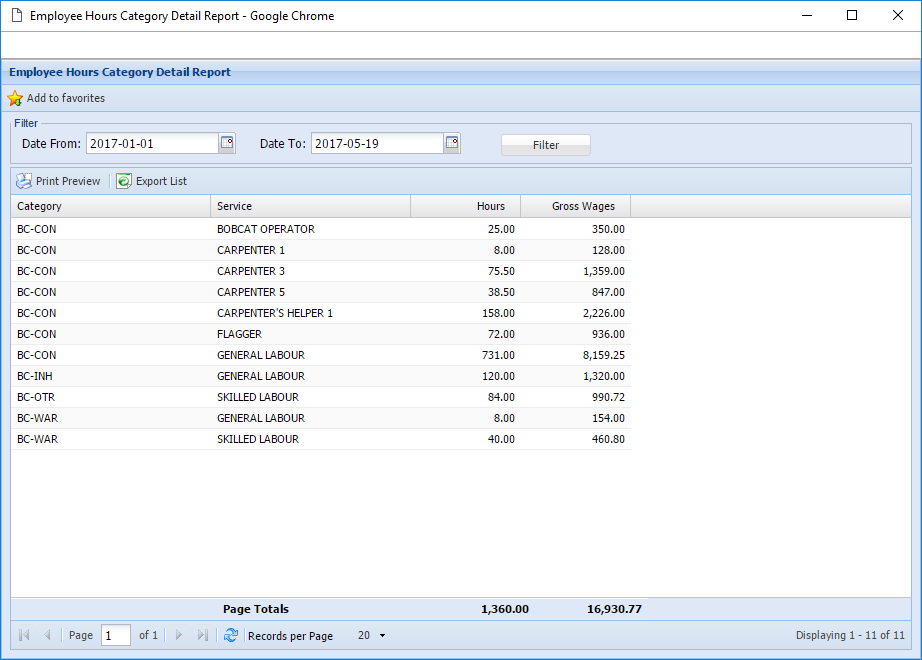Select the FLAGGER row

click(x=300, y=334)
